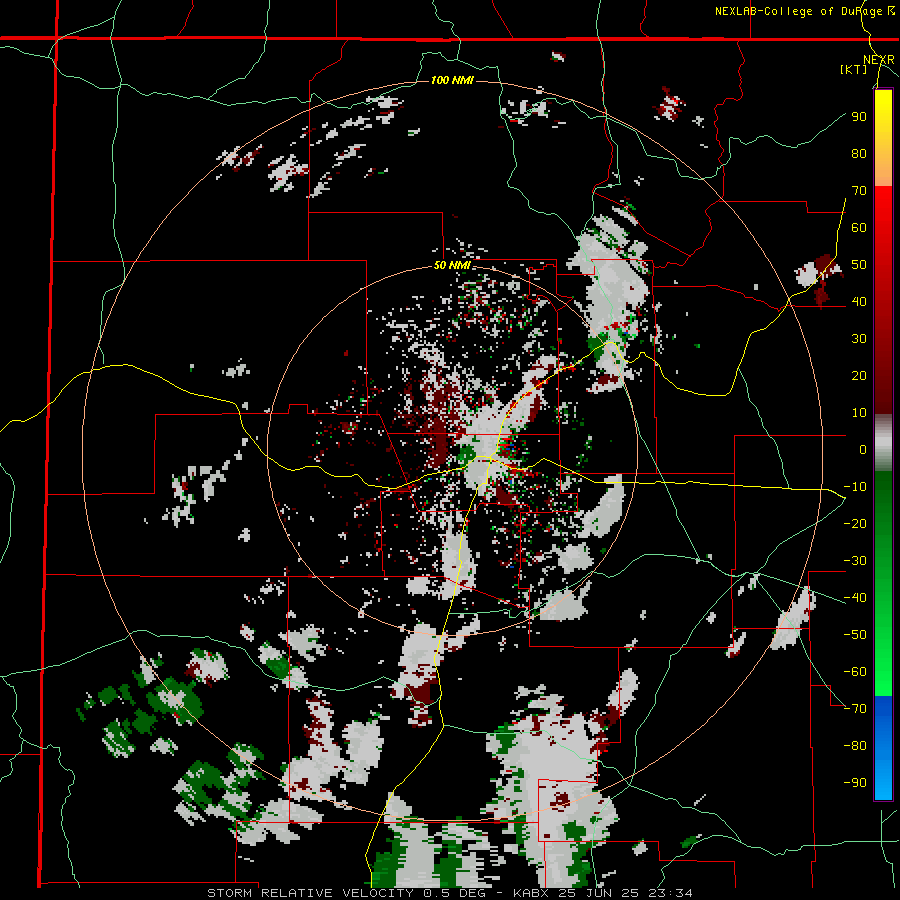This screenshot has height=900, width=900.
Task: Click the -80 value on the velocity scale
Action: tap(855, 746)
